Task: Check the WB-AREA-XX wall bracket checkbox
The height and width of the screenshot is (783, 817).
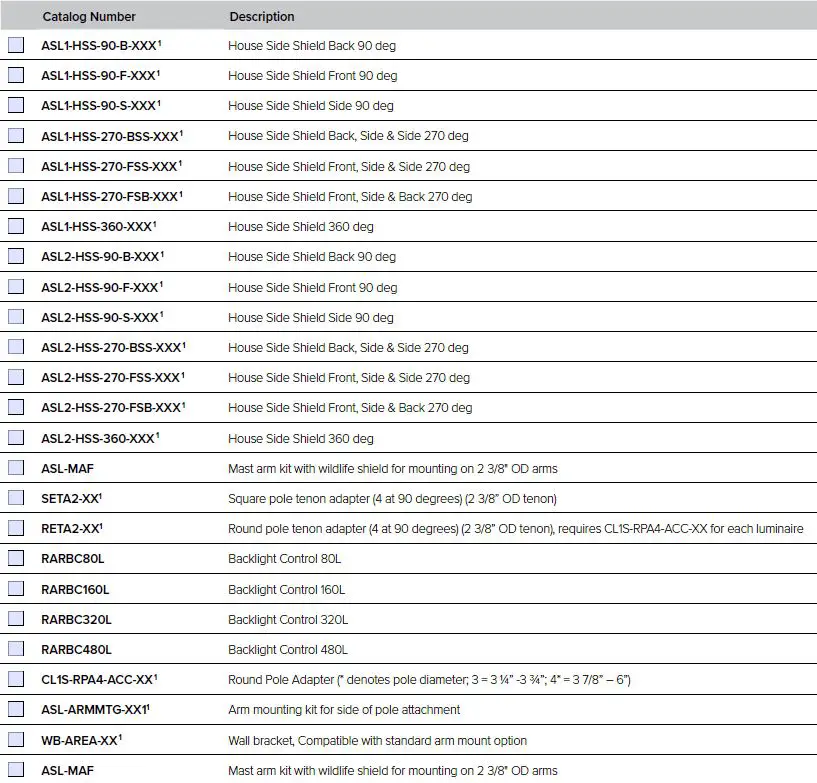Action: 16,740
